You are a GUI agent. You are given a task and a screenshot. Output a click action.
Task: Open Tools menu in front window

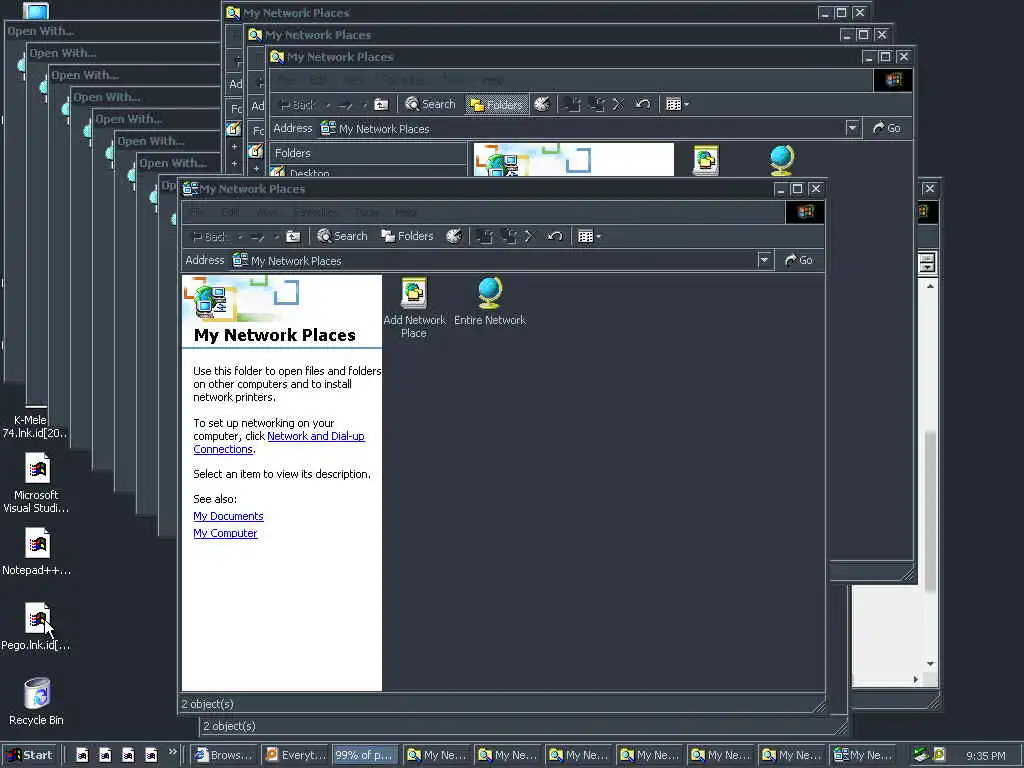coord(366,212)
